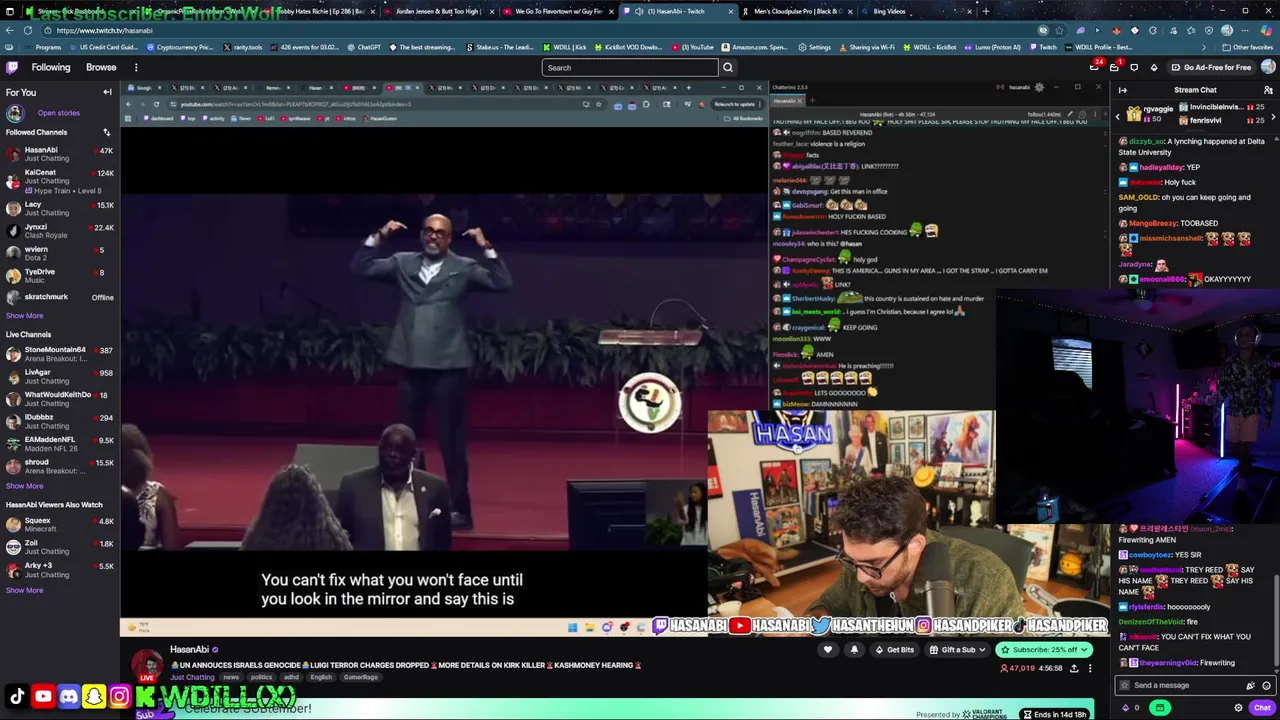Switch to Men's Cloudpulse Pro browser tab

tap(796, 11)
